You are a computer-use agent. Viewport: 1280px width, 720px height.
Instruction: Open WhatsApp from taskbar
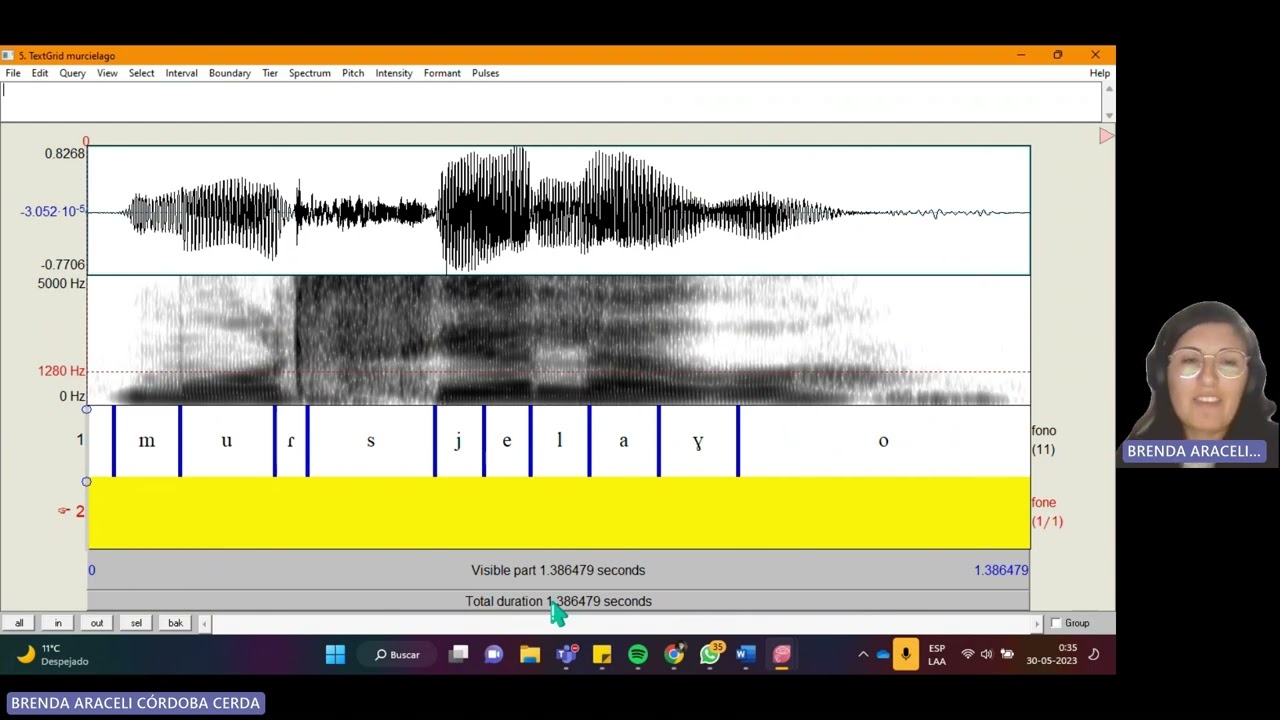tap(710, 655)
